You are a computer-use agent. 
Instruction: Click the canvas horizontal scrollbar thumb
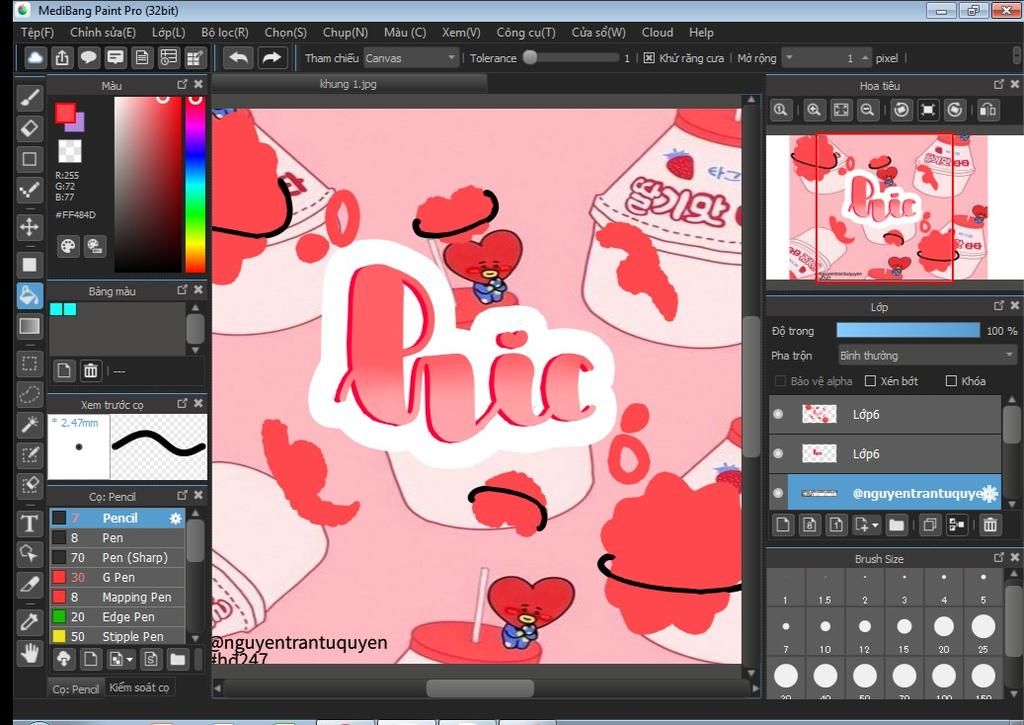pyautogui.click(x=480, y=688)
